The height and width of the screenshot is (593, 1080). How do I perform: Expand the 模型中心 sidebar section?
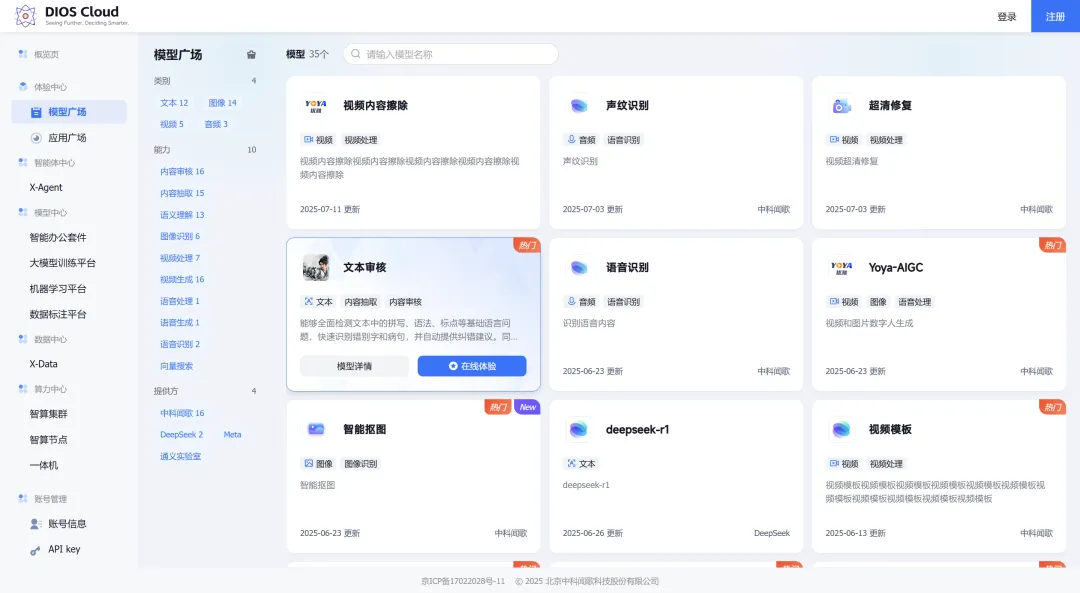coord(50,213)
